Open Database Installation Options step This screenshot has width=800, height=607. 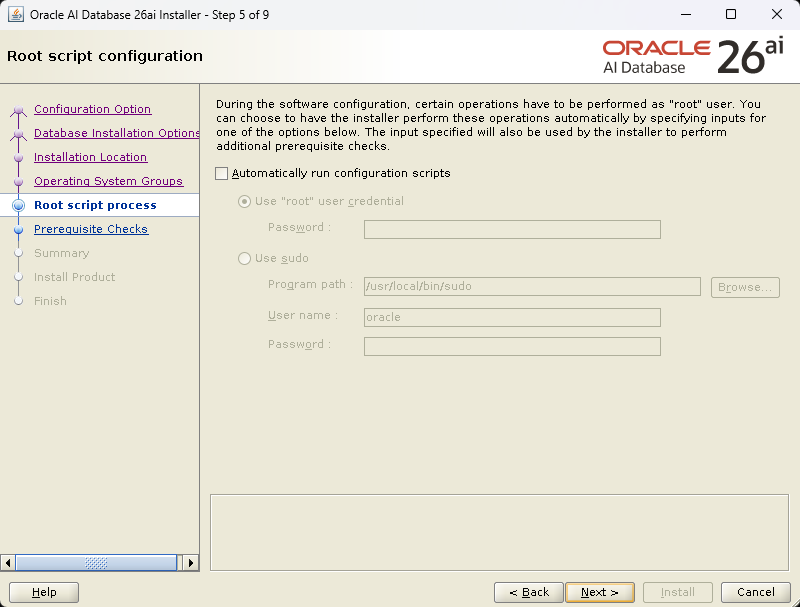tap(116, 133)
